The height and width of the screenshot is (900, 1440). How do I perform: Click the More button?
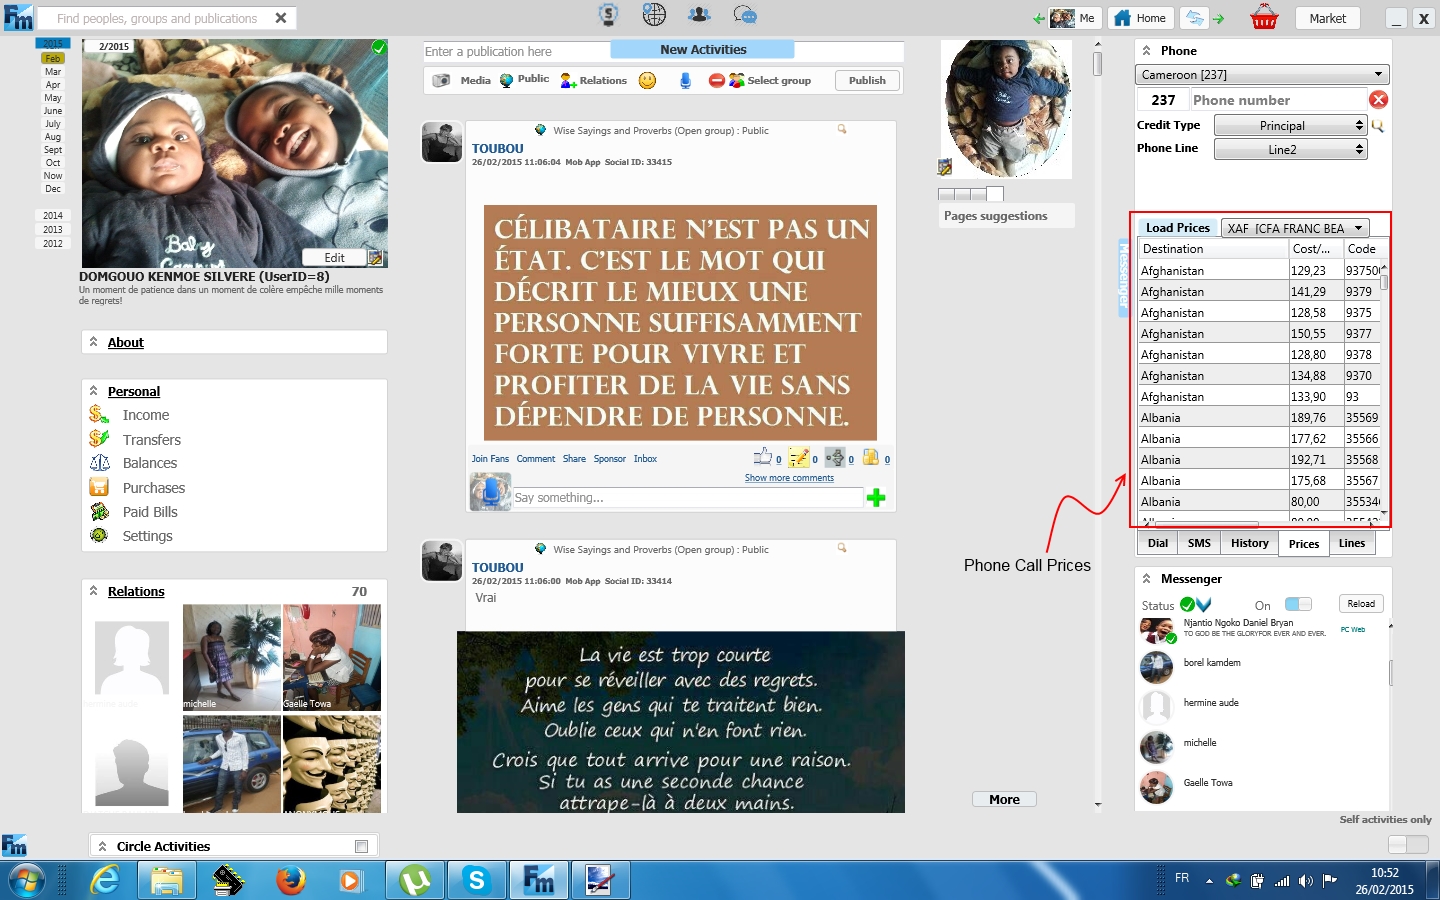[x=1004, y=799]
